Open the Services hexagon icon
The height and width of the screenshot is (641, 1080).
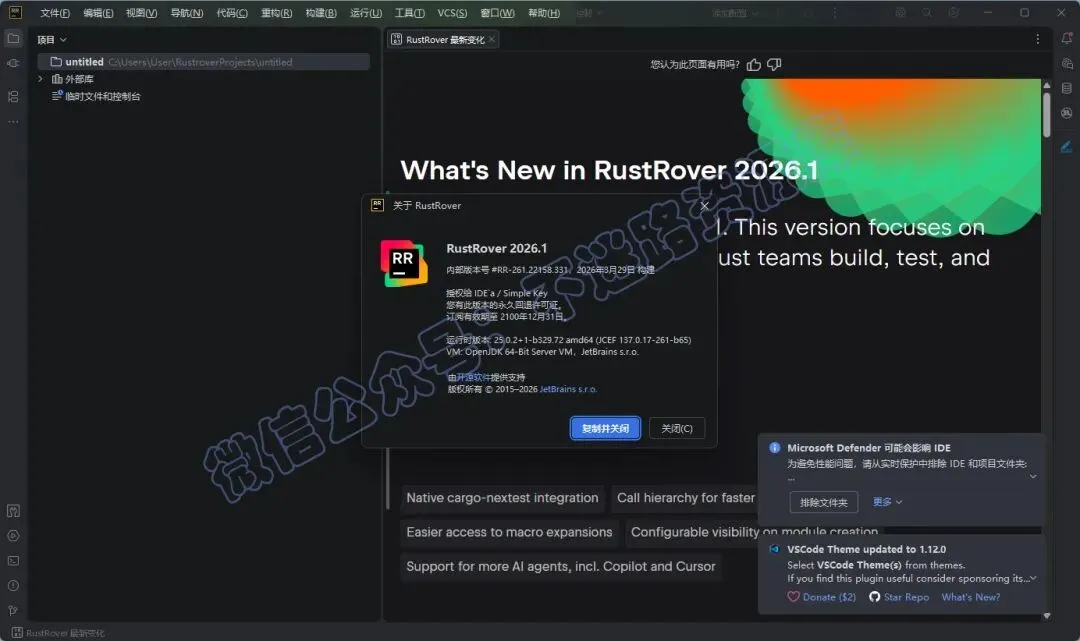[13, 536]
